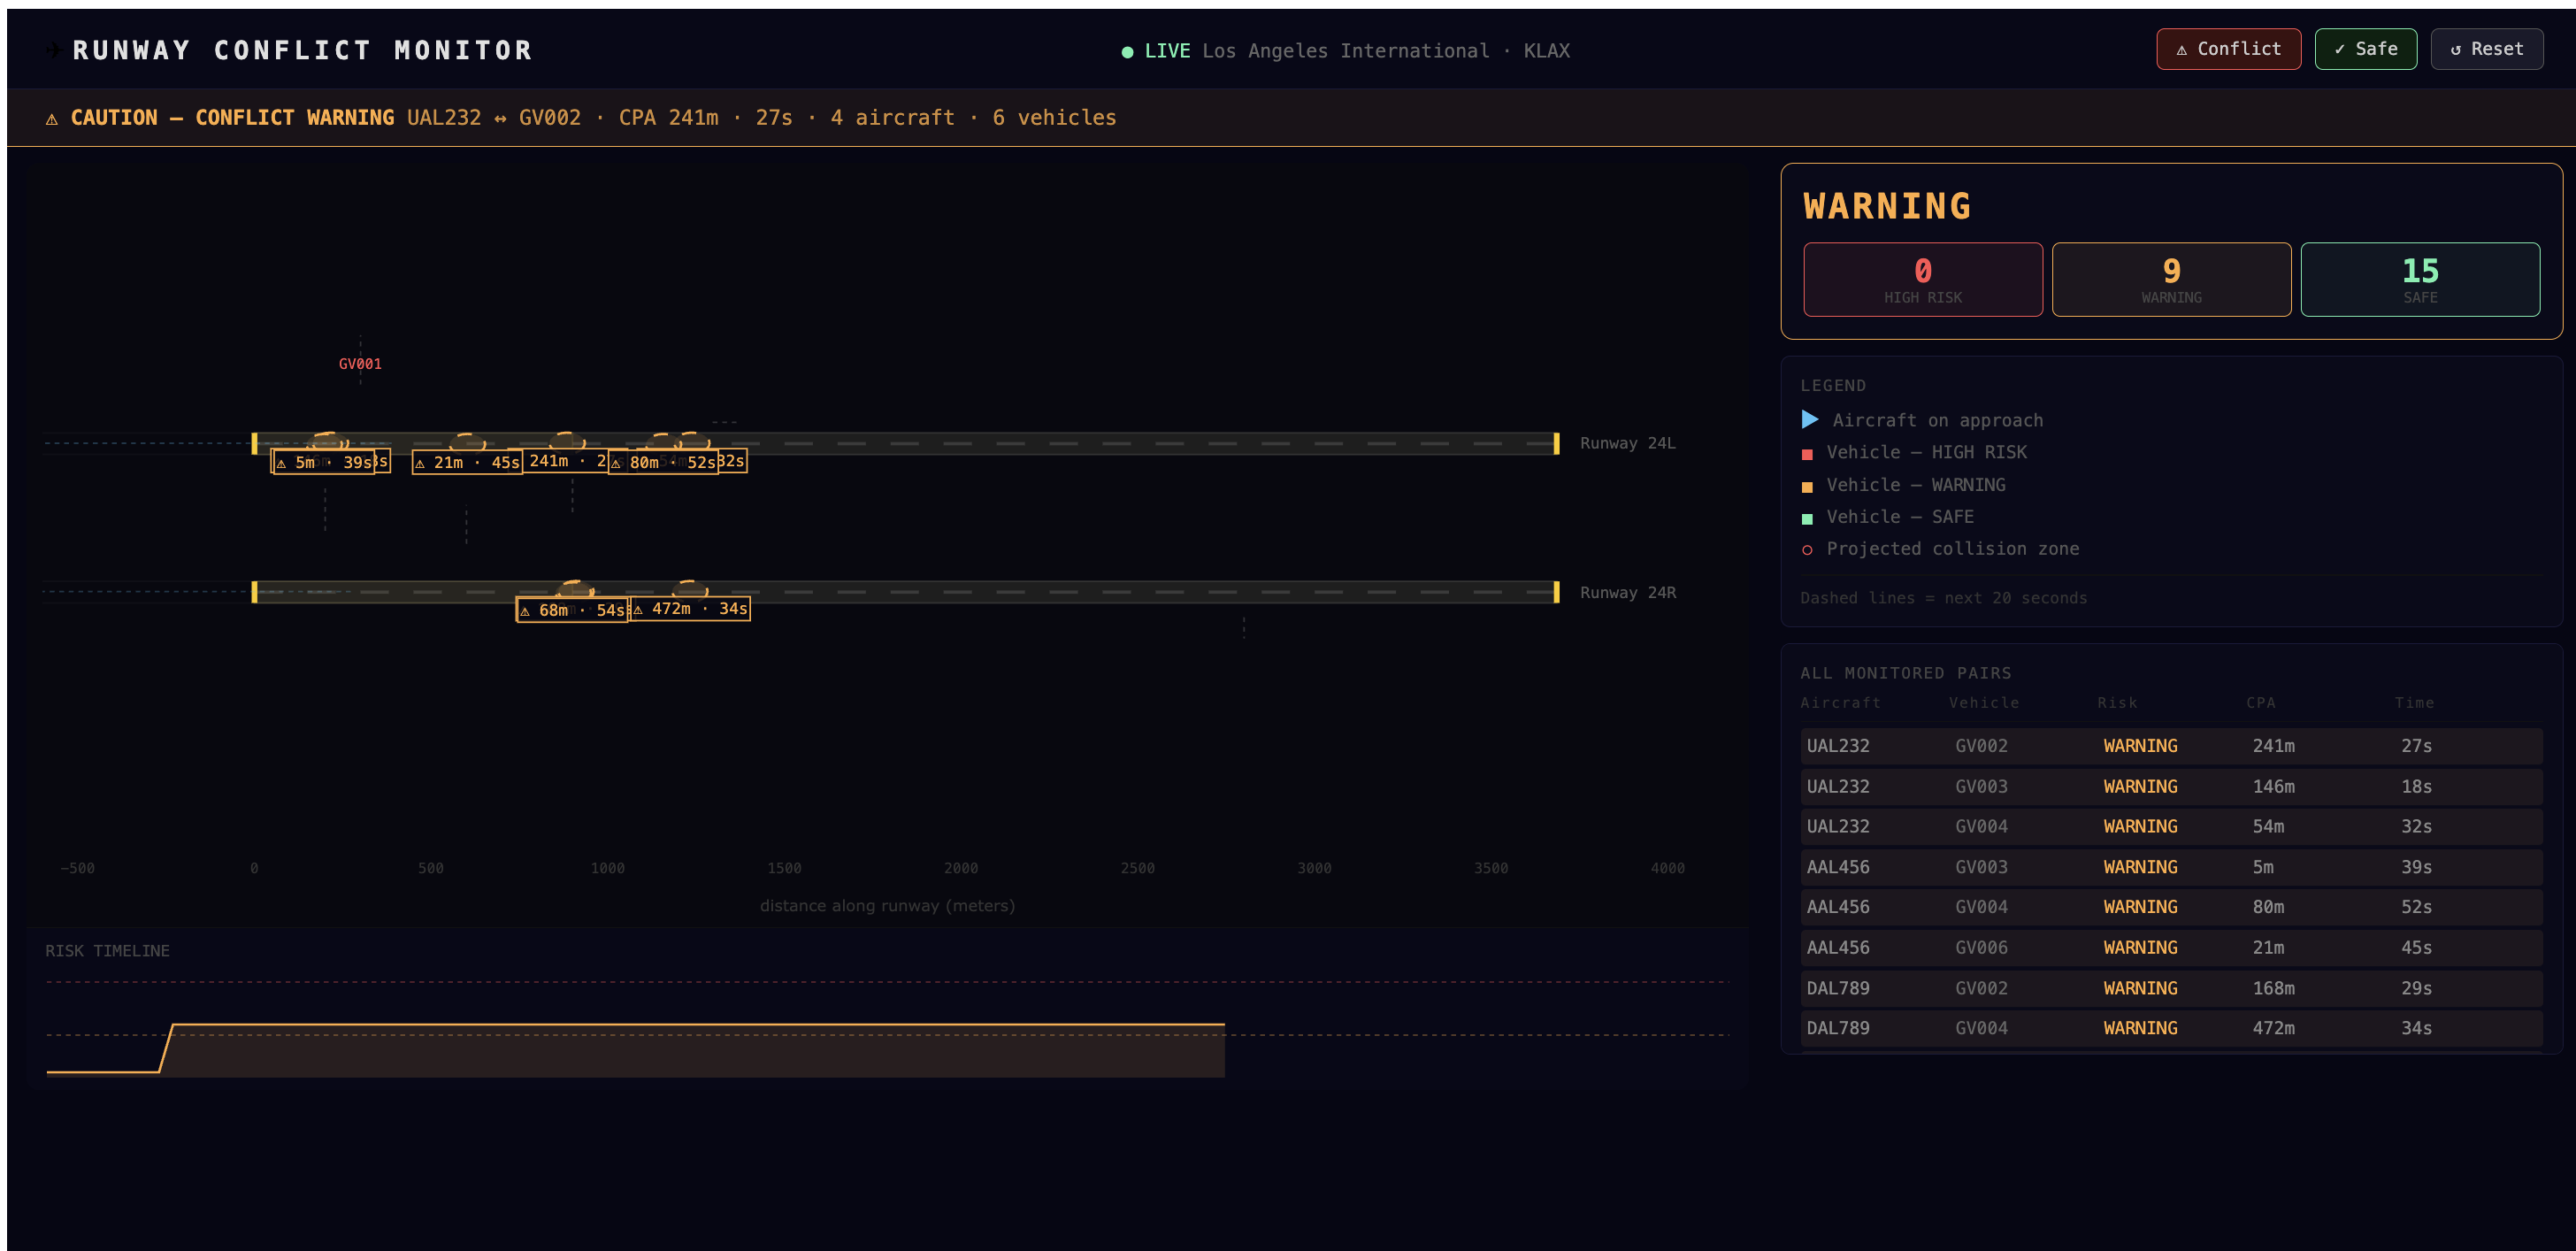Select the 15 SAFE counter card
2576x1251 pixels.
(2419, 280)
